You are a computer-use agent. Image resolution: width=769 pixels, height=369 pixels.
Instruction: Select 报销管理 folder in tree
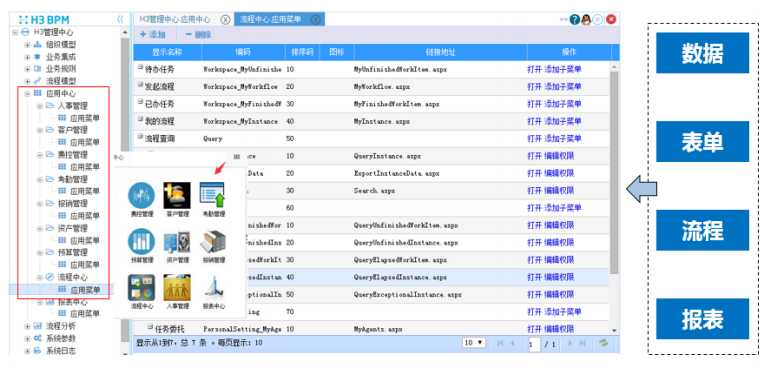[73, 204]
